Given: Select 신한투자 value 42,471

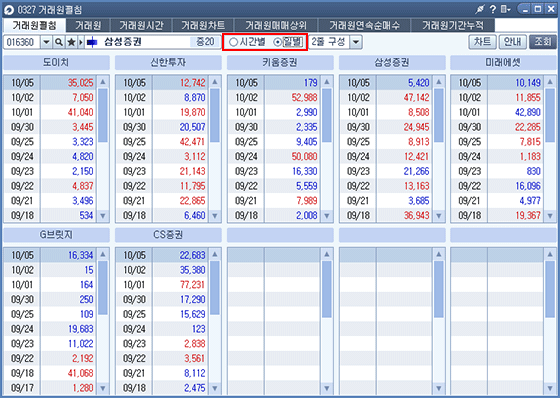Looking at the screenshot, I should 192,142.
